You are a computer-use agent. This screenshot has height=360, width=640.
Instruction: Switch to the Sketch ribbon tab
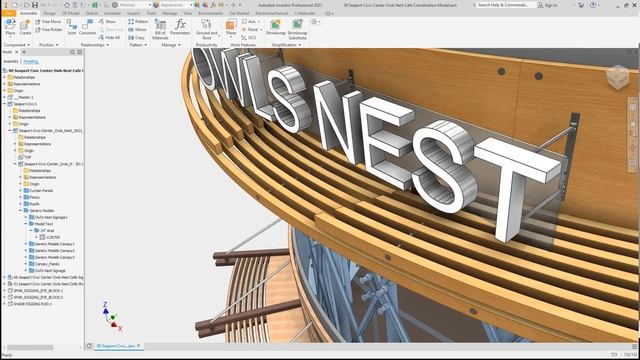92,13
